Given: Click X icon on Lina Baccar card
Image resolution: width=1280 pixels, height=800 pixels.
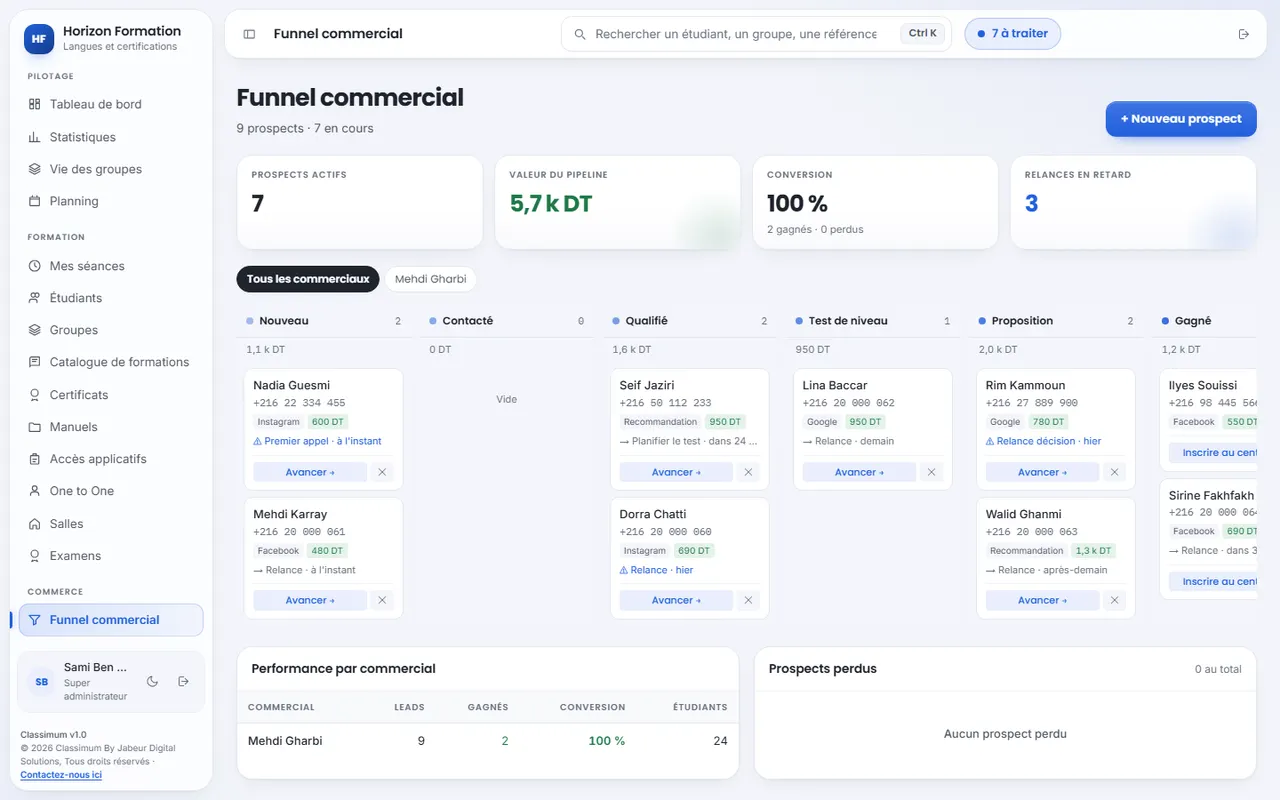Looking at the screenshot, I should (931, 472).
